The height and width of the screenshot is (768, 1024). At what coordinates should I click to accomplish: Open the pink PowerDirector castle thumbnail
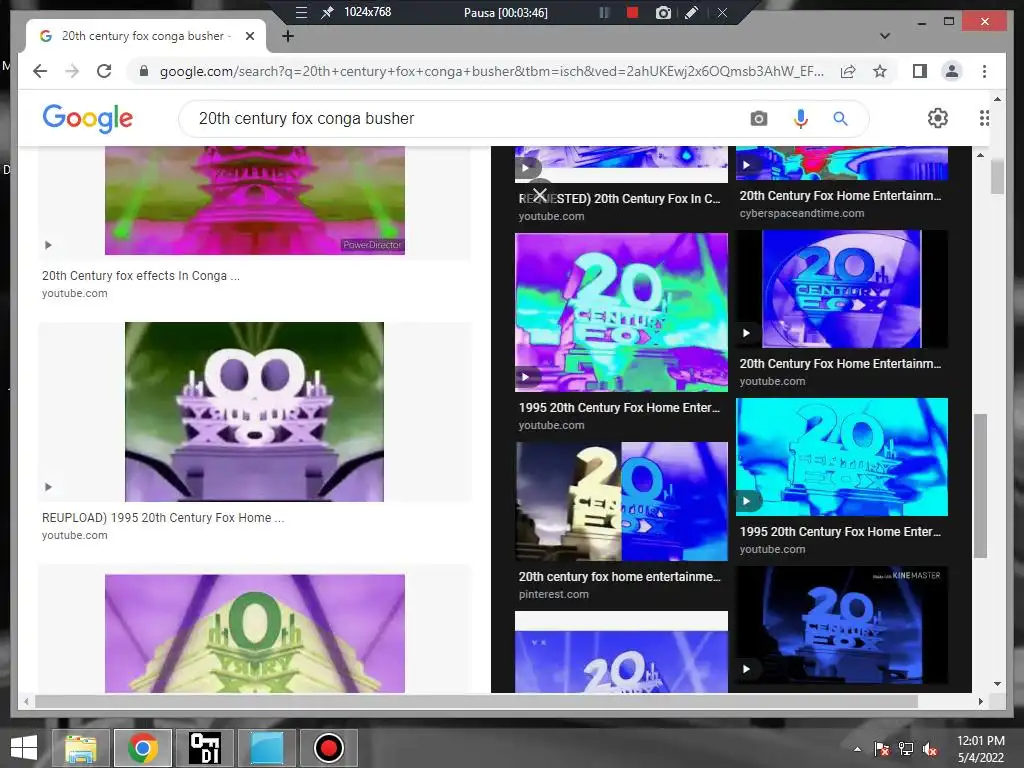255,200
